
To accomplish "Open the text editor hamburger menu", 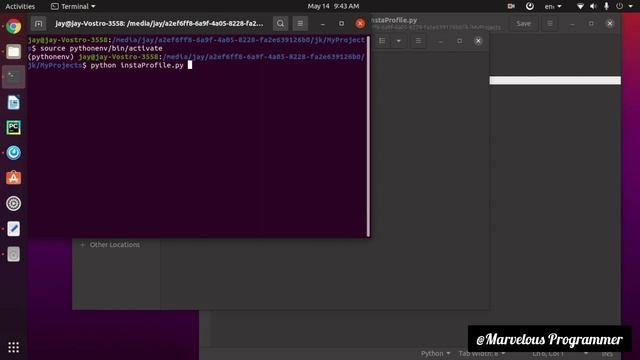I will (x=550, y=24).
